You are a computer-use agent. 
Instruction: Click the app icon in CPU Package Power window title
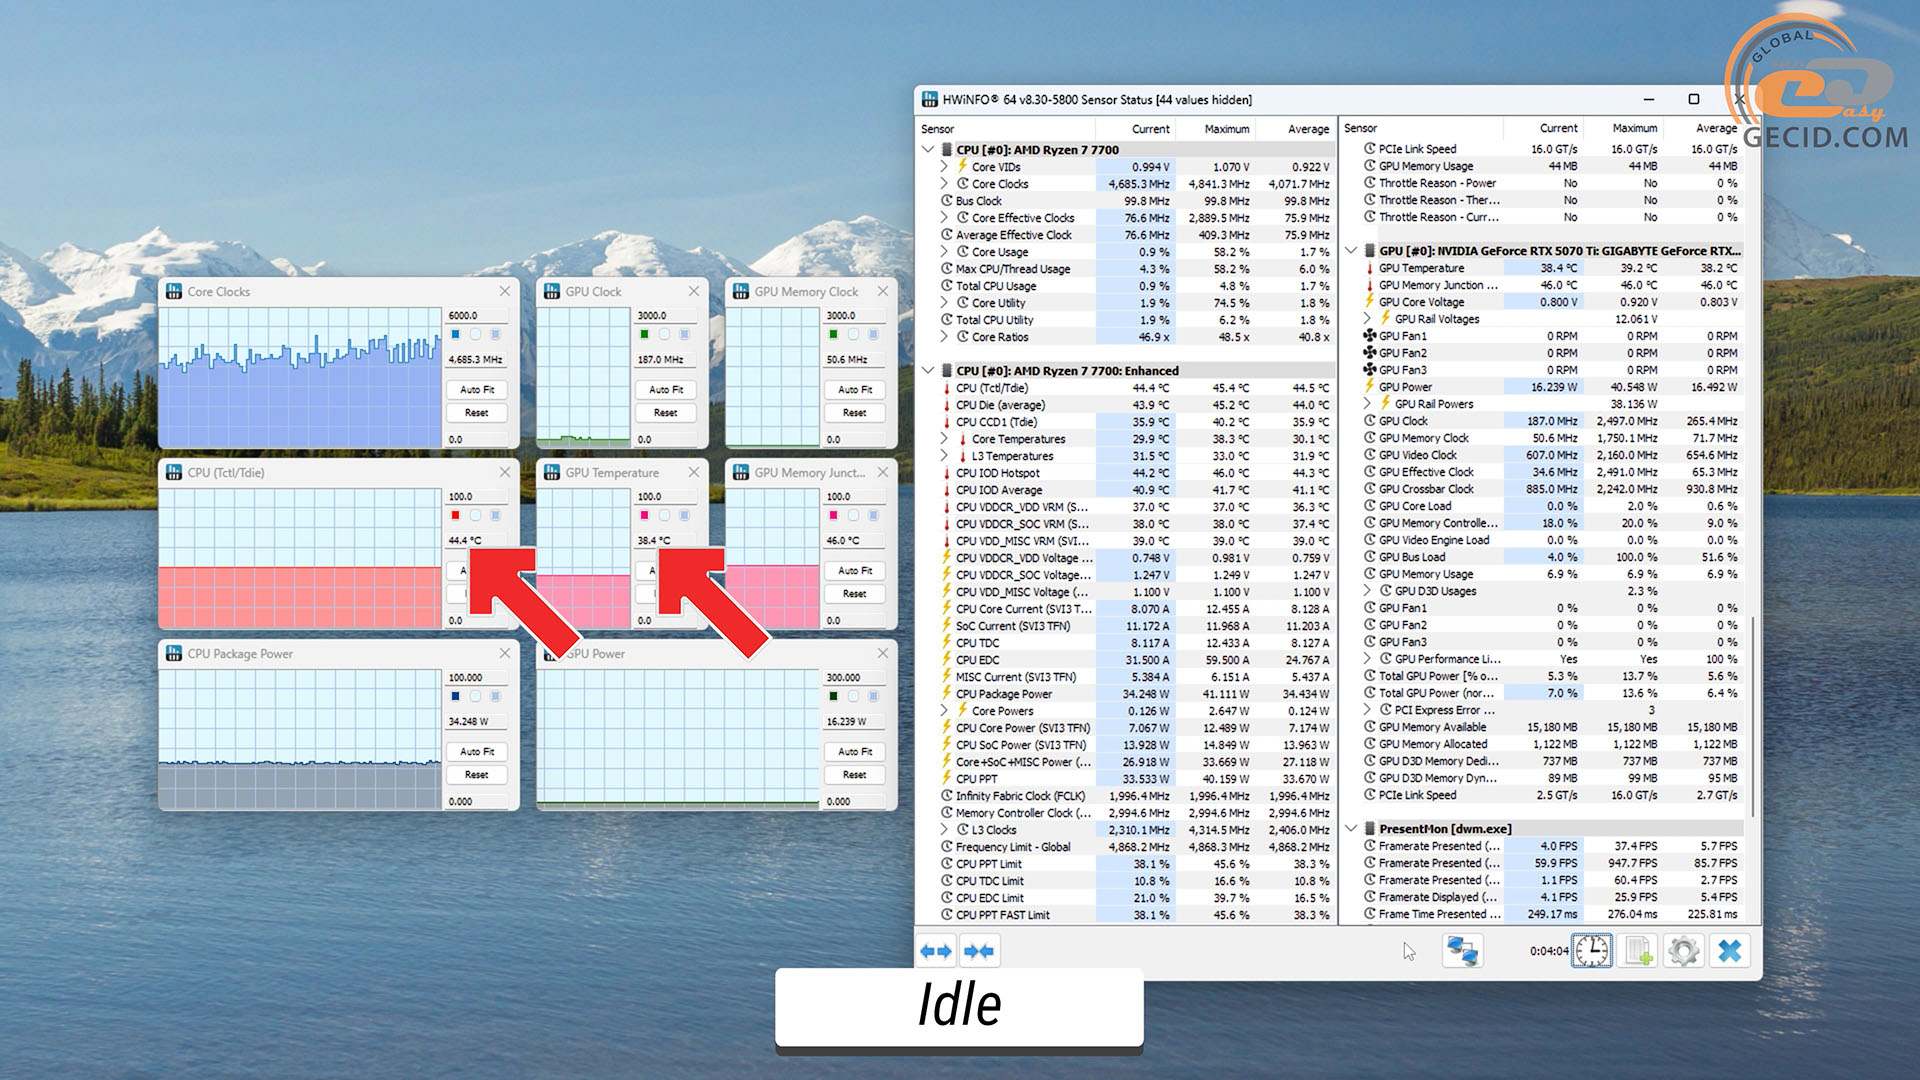pos(174,653)
